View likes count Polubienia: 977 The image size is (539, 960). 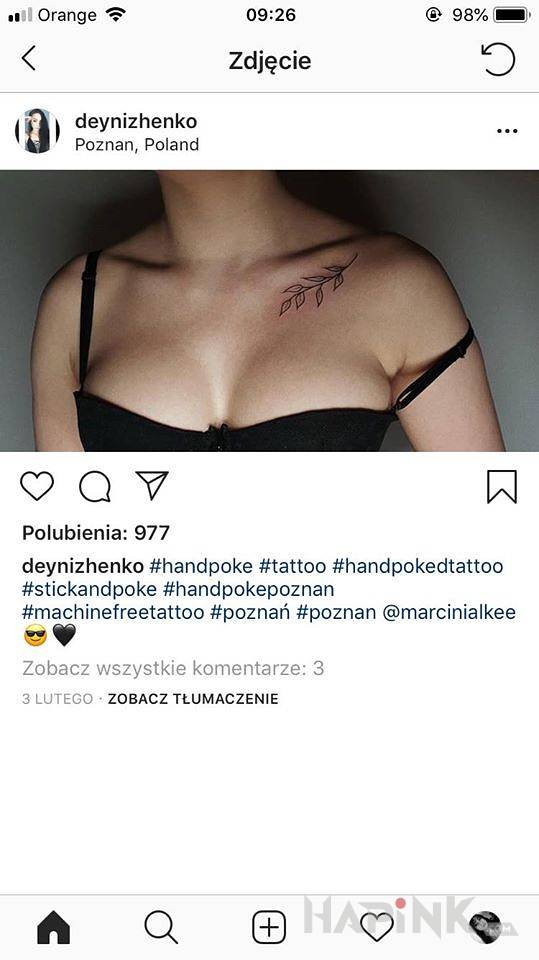tap(96, 533)
